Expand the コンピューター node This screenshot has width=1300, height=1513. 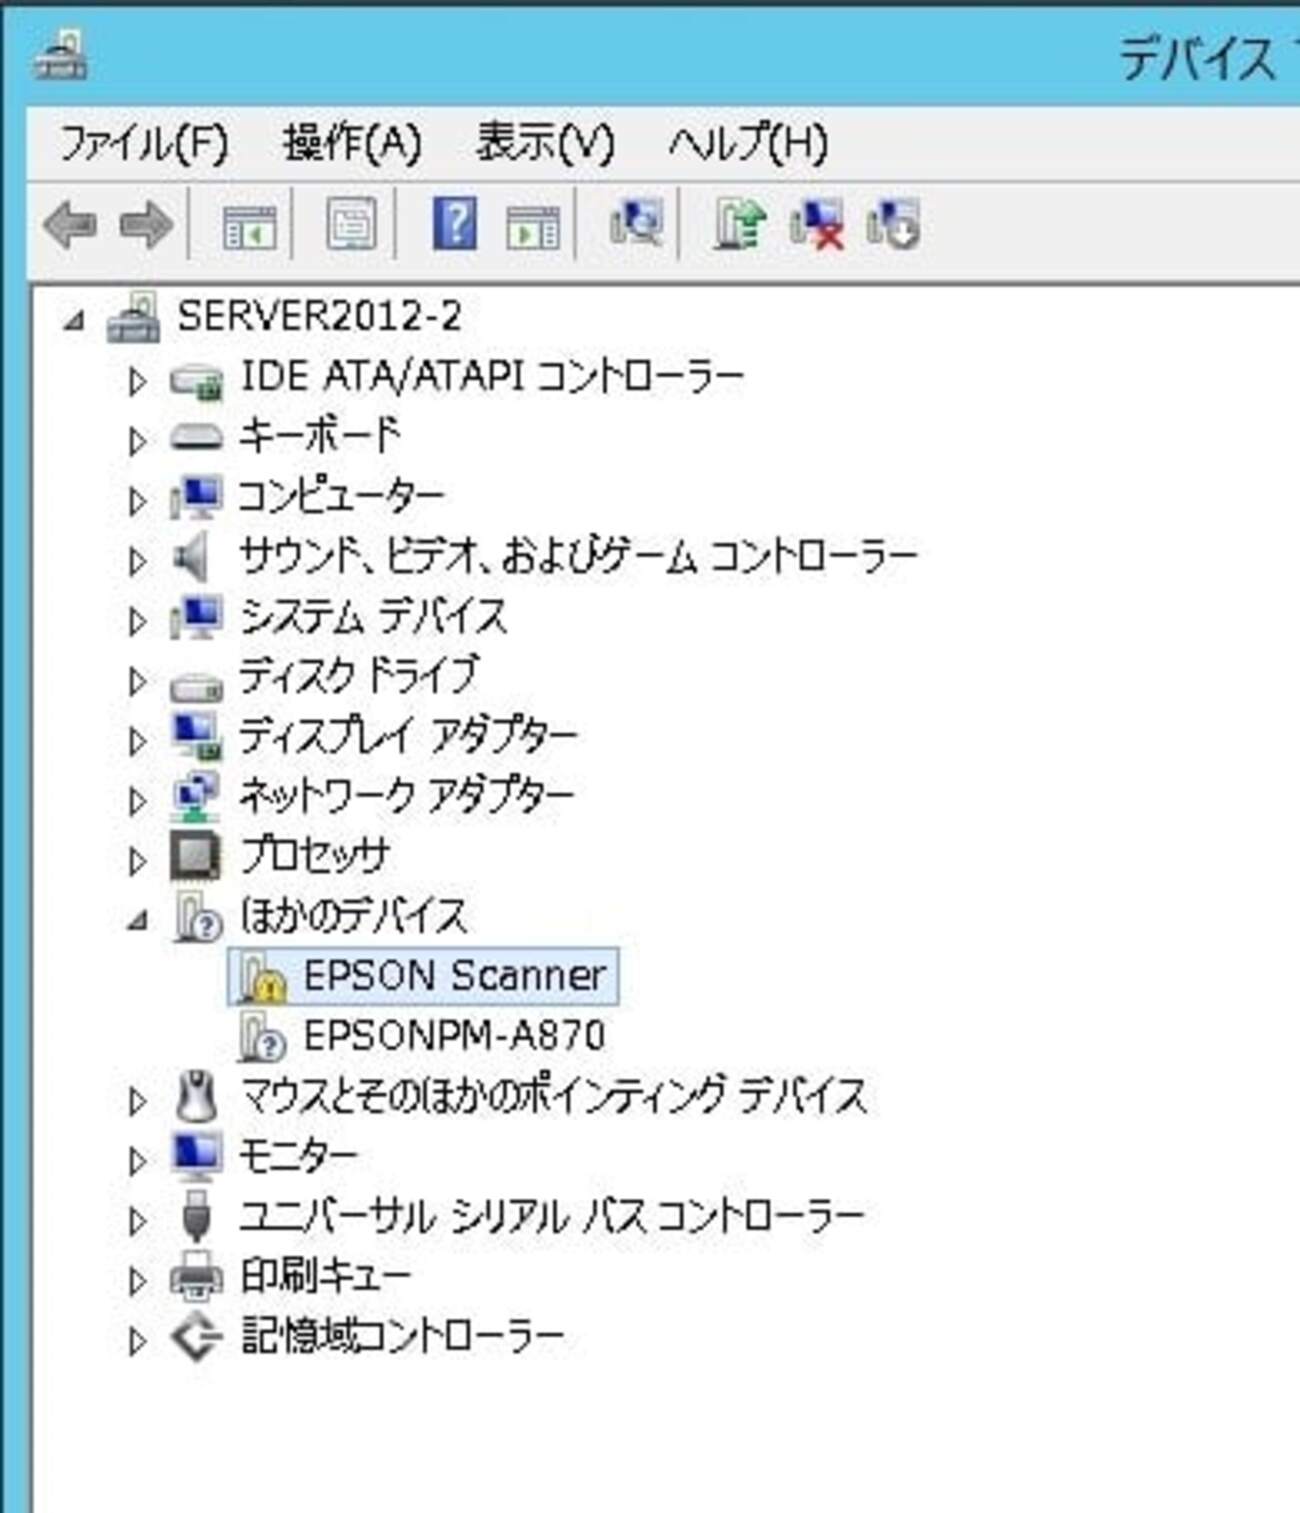pyautogui.click(x=137, y=500)
